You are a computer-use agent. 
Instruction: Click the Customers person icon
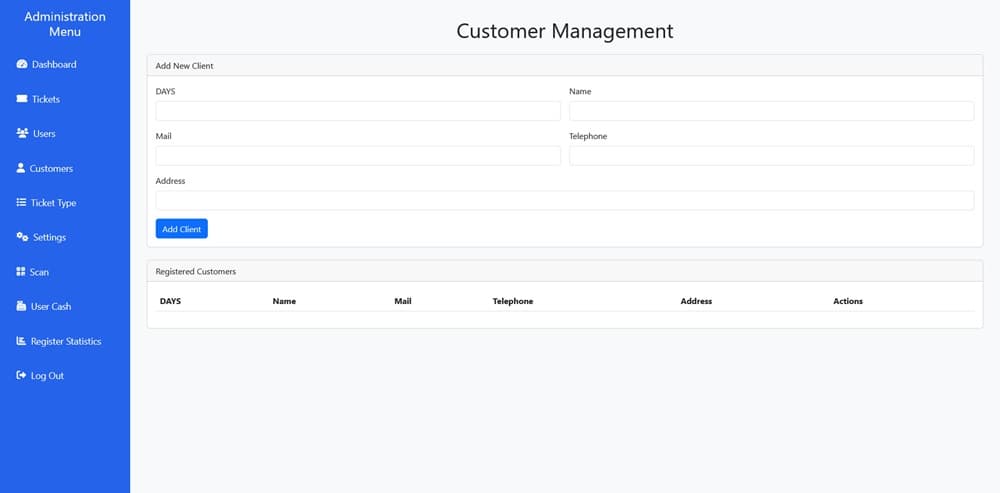pos(21,168)
